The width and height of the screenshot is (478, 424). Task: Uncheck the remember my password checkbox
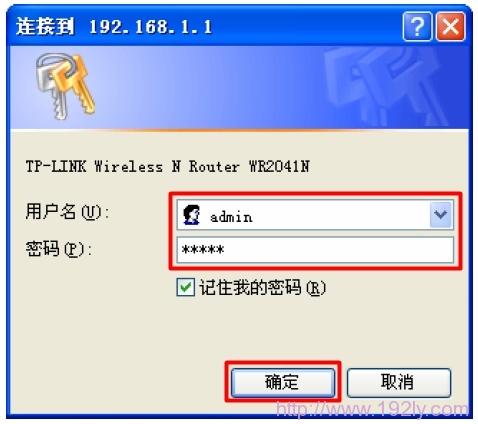[185, 287]
